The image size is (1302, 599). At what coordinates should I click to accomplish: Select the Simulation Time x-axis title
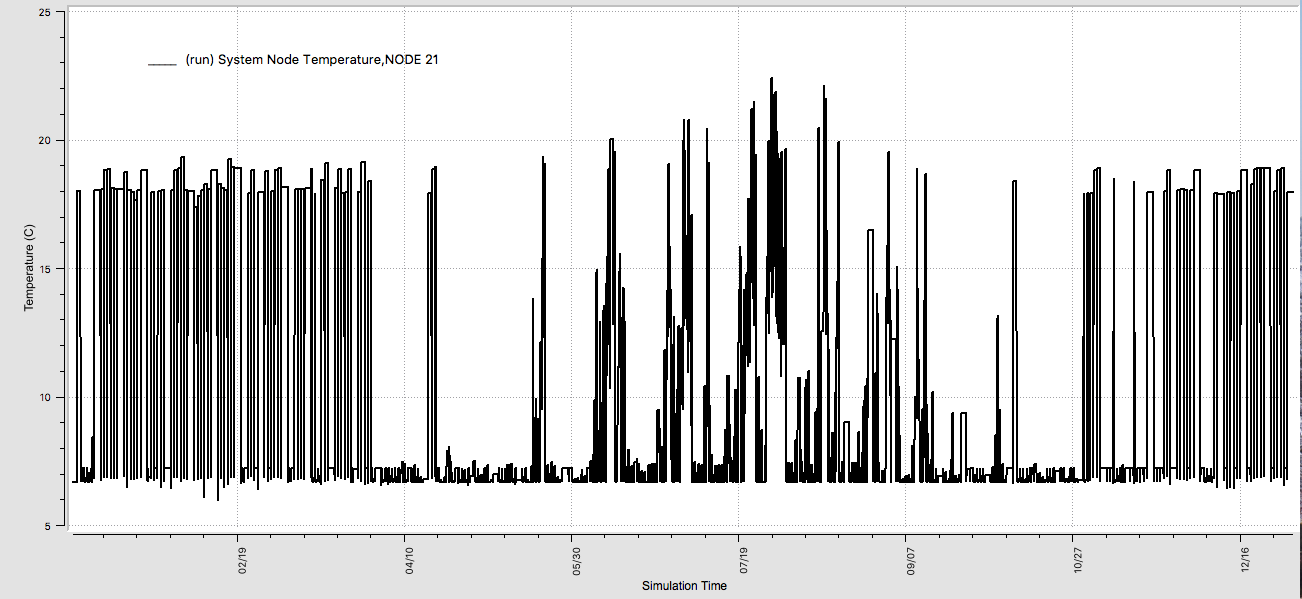pos(684,586)
